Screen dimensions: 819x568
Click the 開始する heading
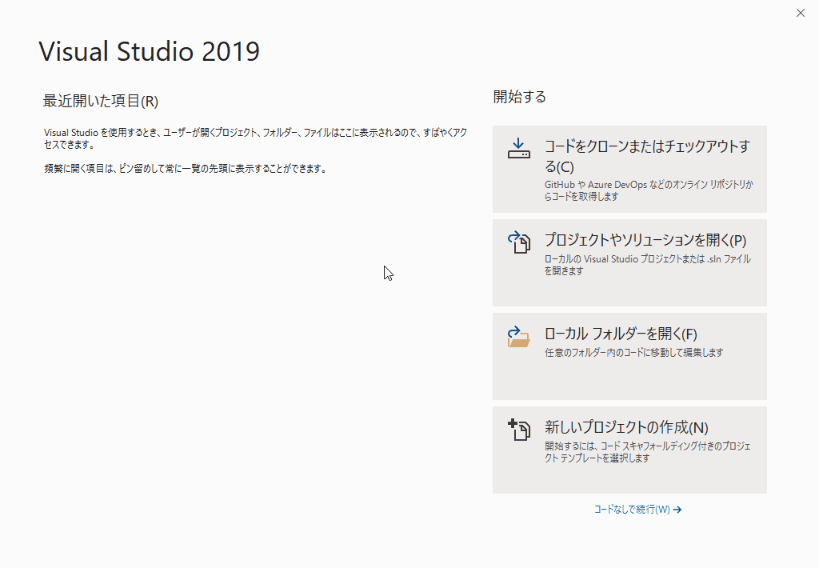point(519,97)
